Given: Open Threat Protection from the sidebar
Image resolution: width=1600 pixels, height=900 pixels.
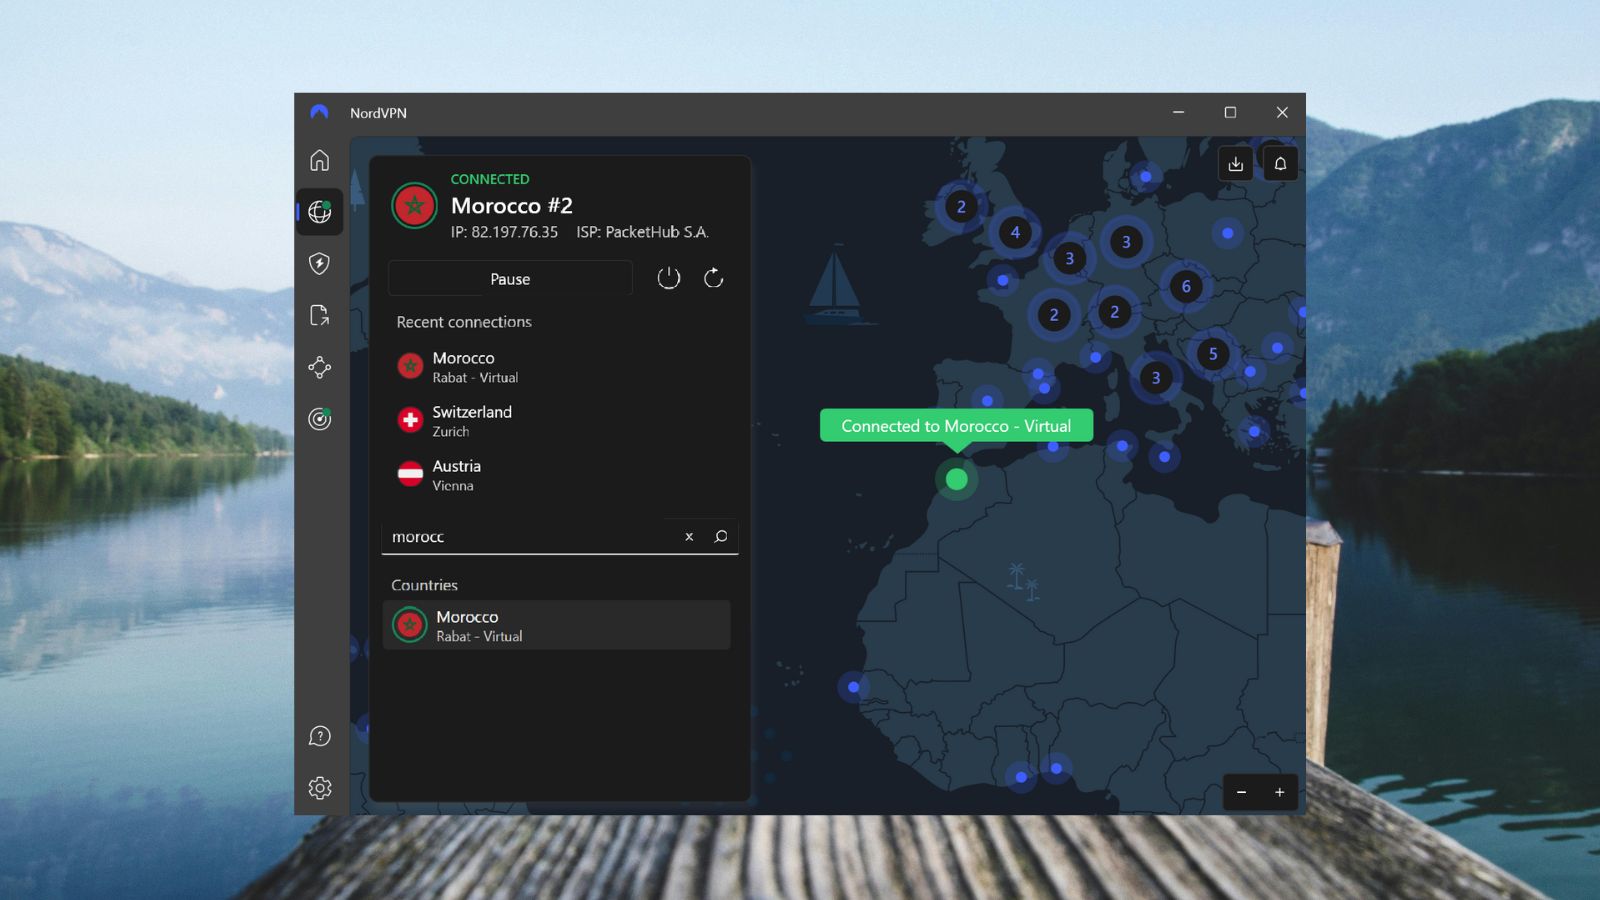Looking at the screenshot, I should (319, 264).
